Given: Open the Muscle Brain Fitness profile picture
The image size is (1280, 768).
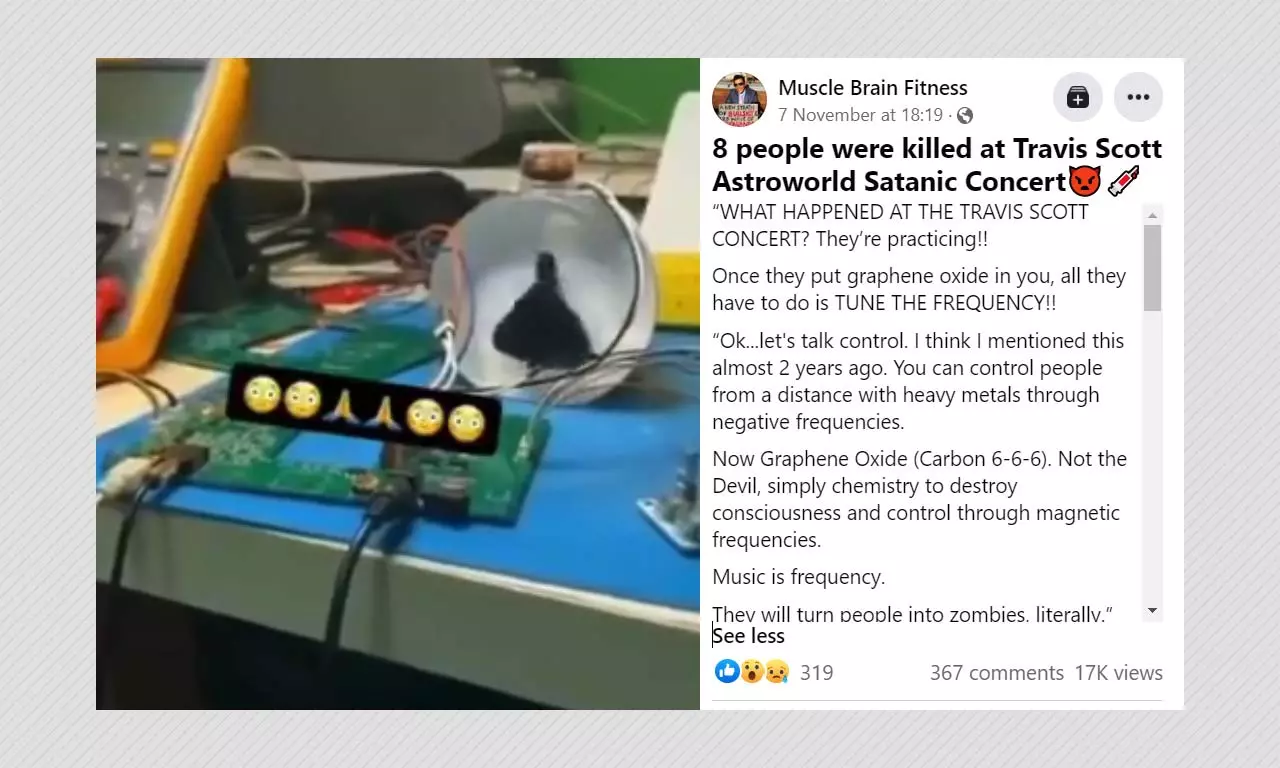Looking at the screenshot, I should tap(739, 99).
